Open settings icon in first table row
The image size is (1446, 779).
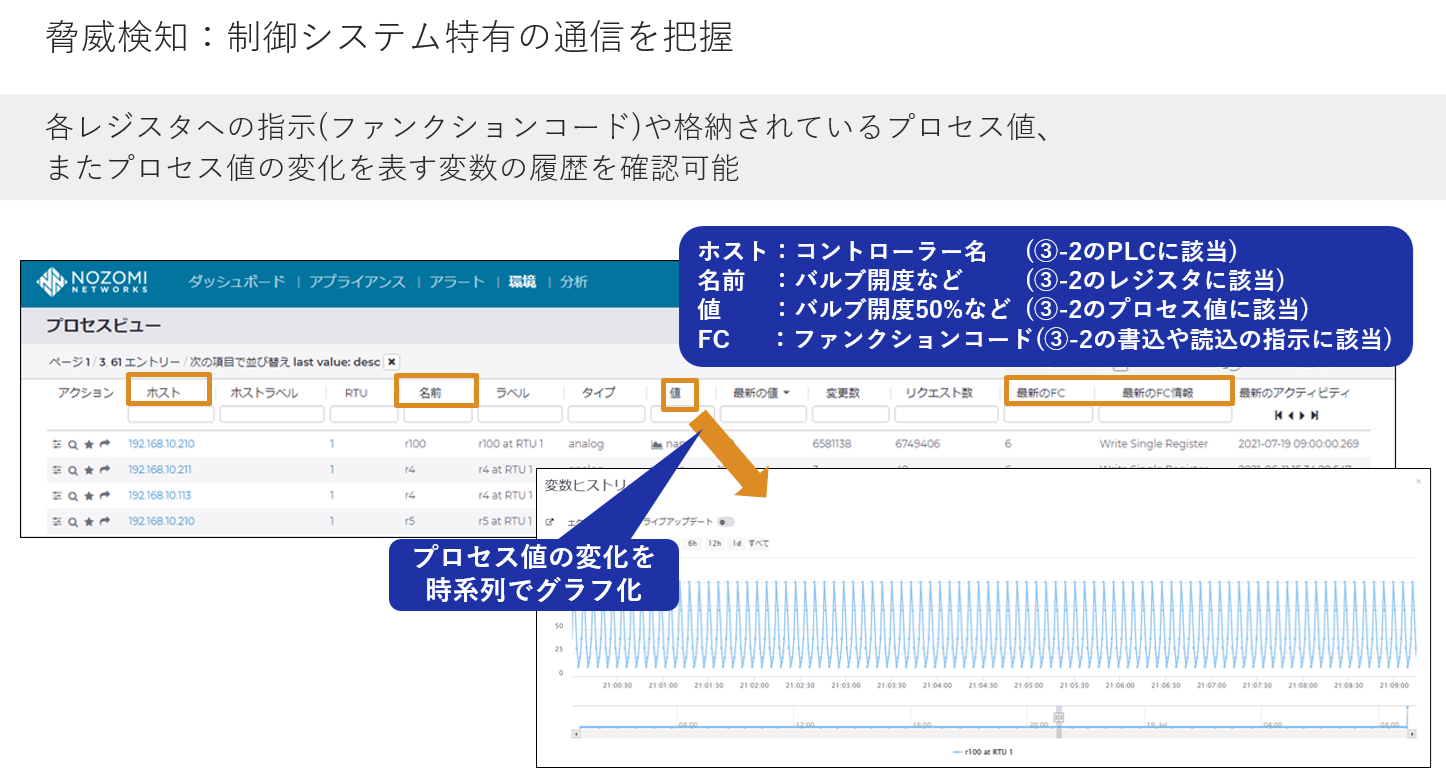(x=57, y=444)
